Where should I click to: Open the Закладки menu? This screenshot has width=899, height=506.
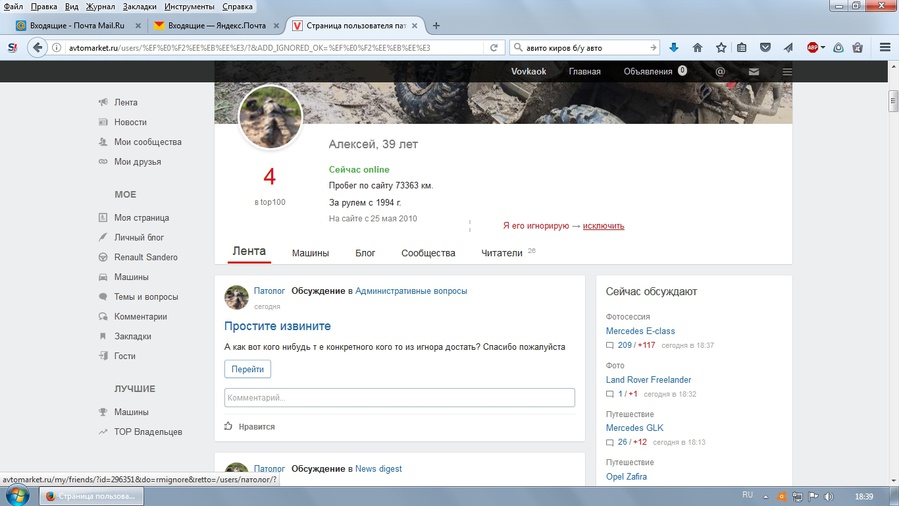139,6
